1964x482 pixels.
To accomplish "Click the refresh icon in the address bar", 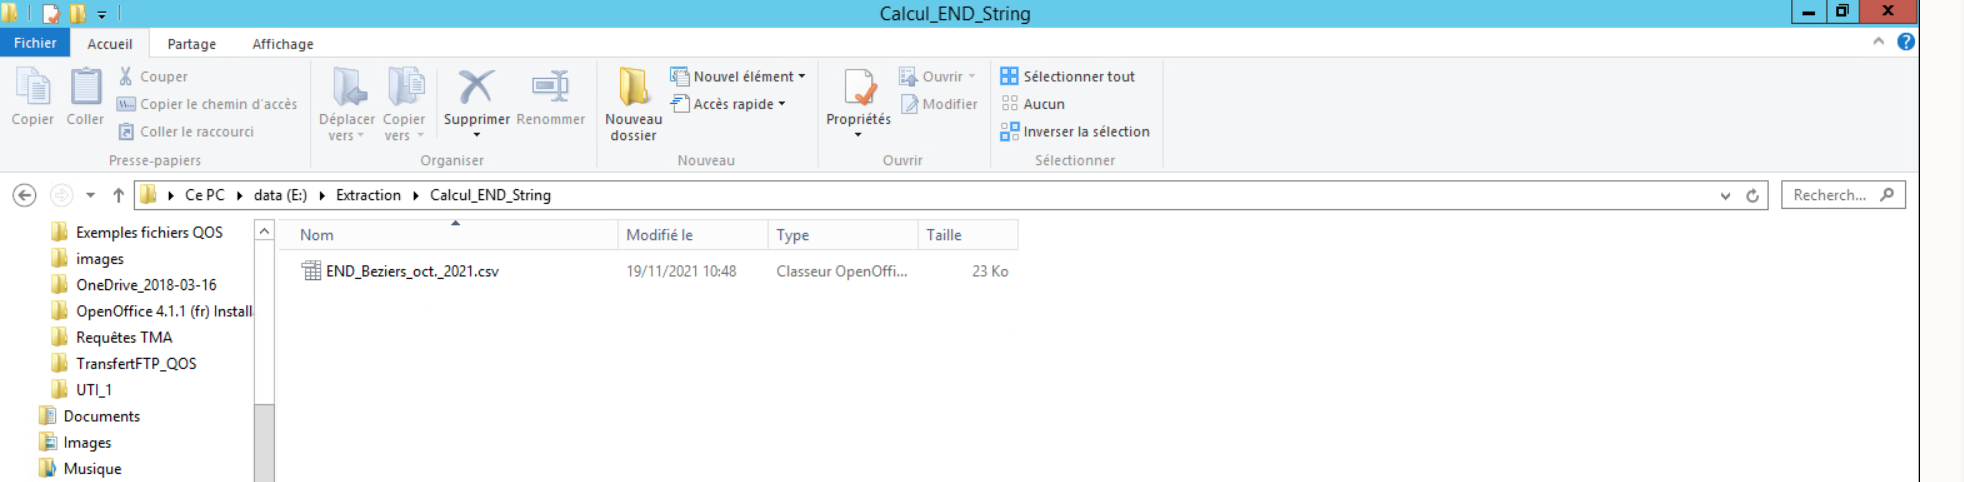I will (x=1752, y=196).
